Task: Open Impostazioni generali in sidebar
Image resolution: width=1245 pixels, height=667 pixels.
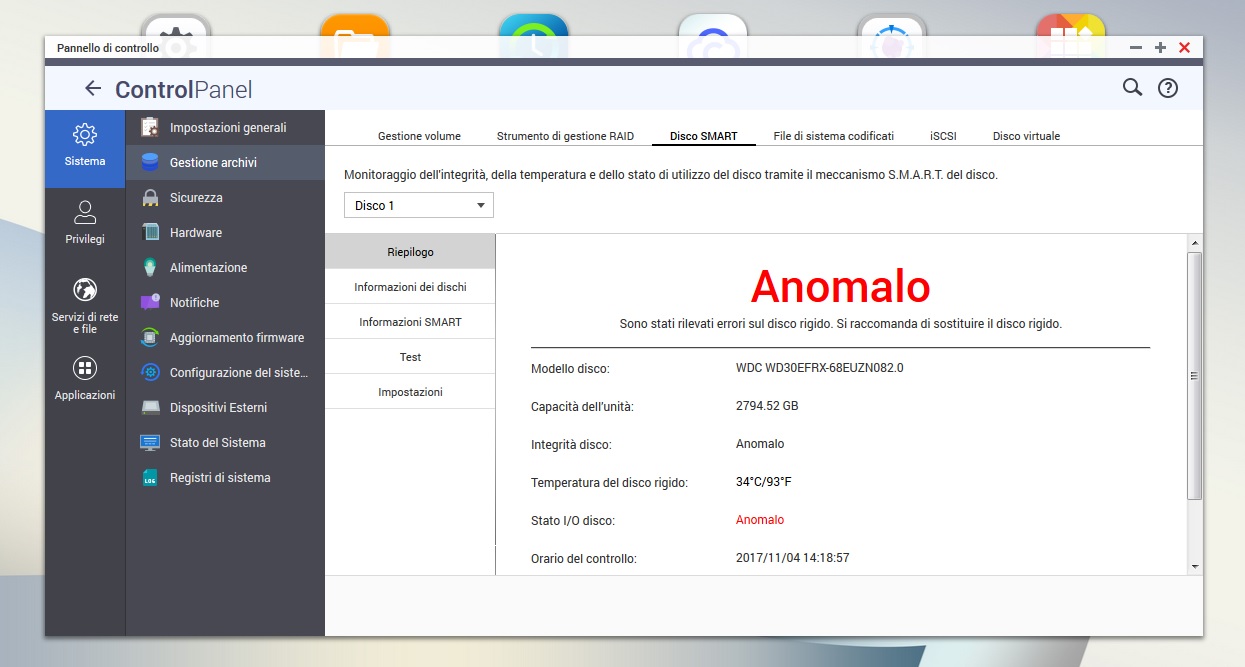Action: pyautogui.click(x=227, y=127)
